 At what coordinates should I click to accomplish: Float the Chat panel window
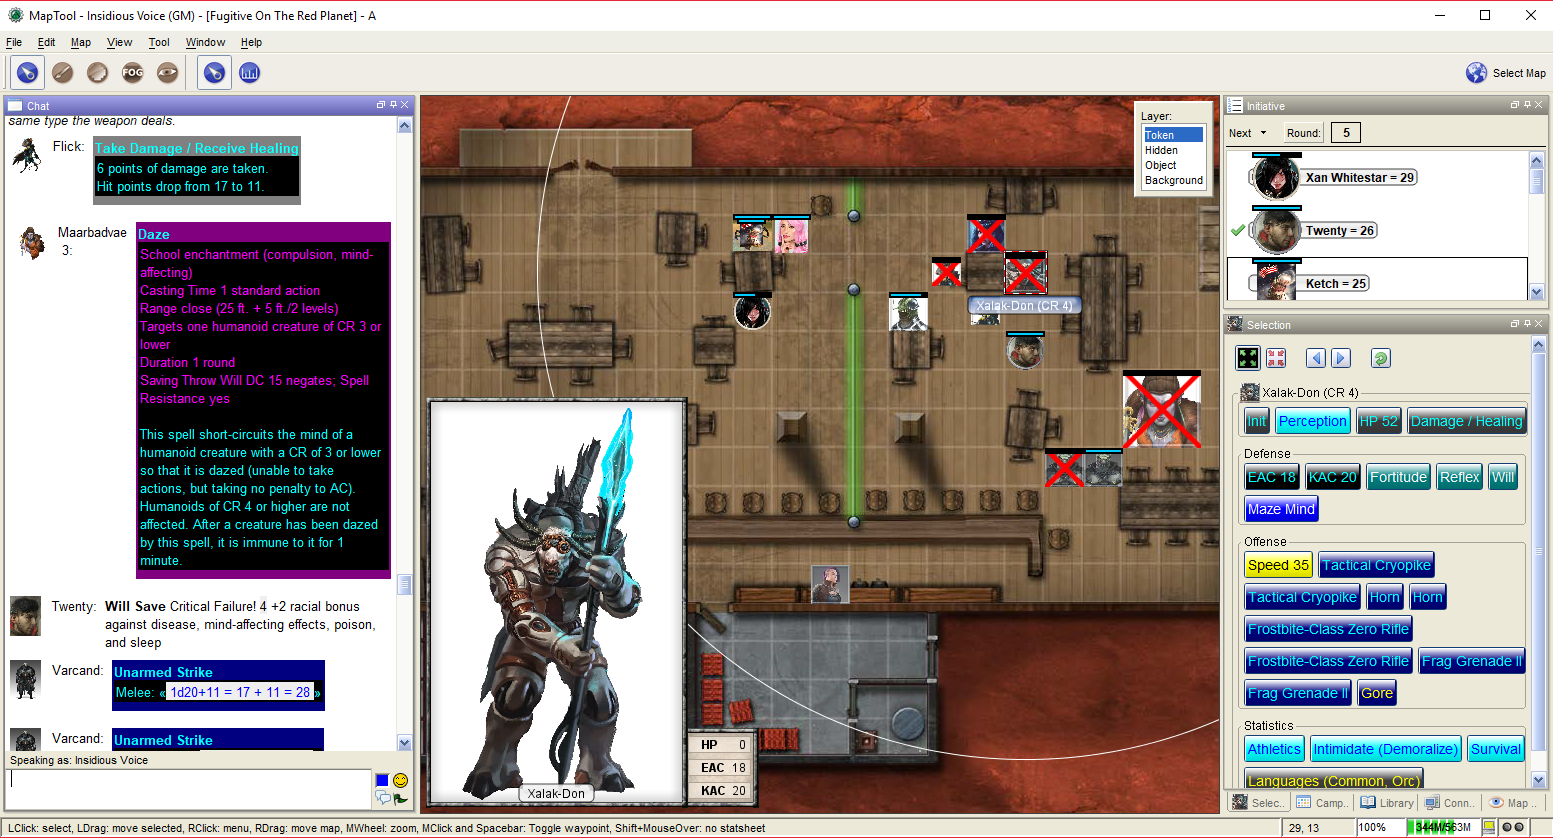(x=380, y=105)
